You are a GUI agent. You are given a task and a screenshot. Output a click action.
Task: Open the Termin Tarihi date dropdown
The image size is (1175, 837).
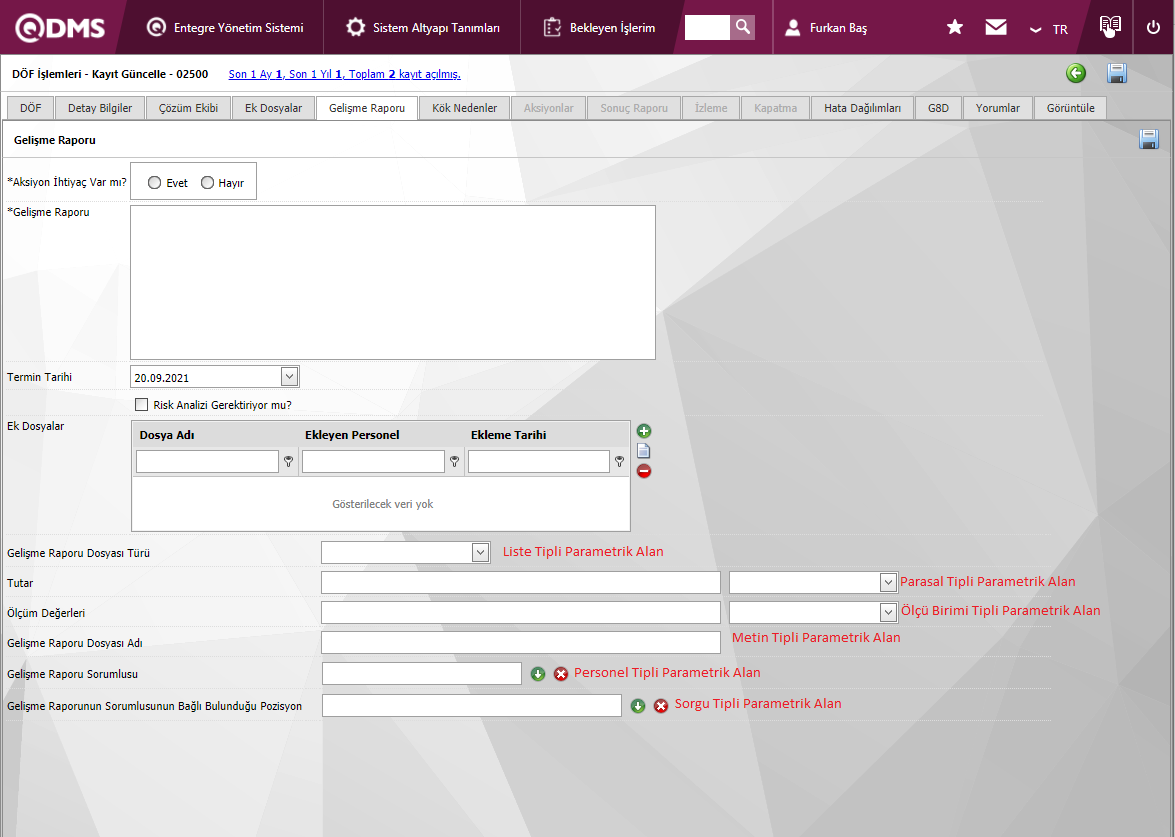pos(289,377)
